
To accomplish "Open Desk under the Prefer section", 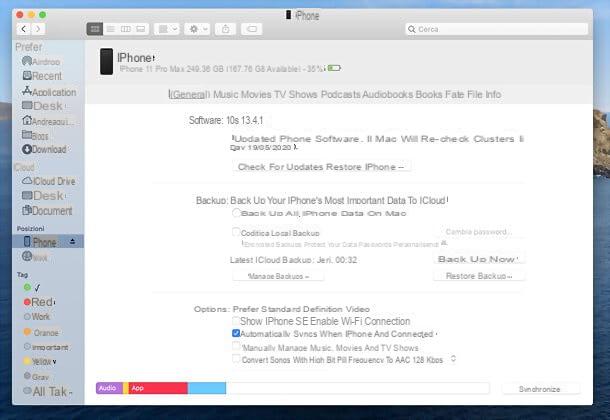I will pyautogui.click(x=44, y=106).
